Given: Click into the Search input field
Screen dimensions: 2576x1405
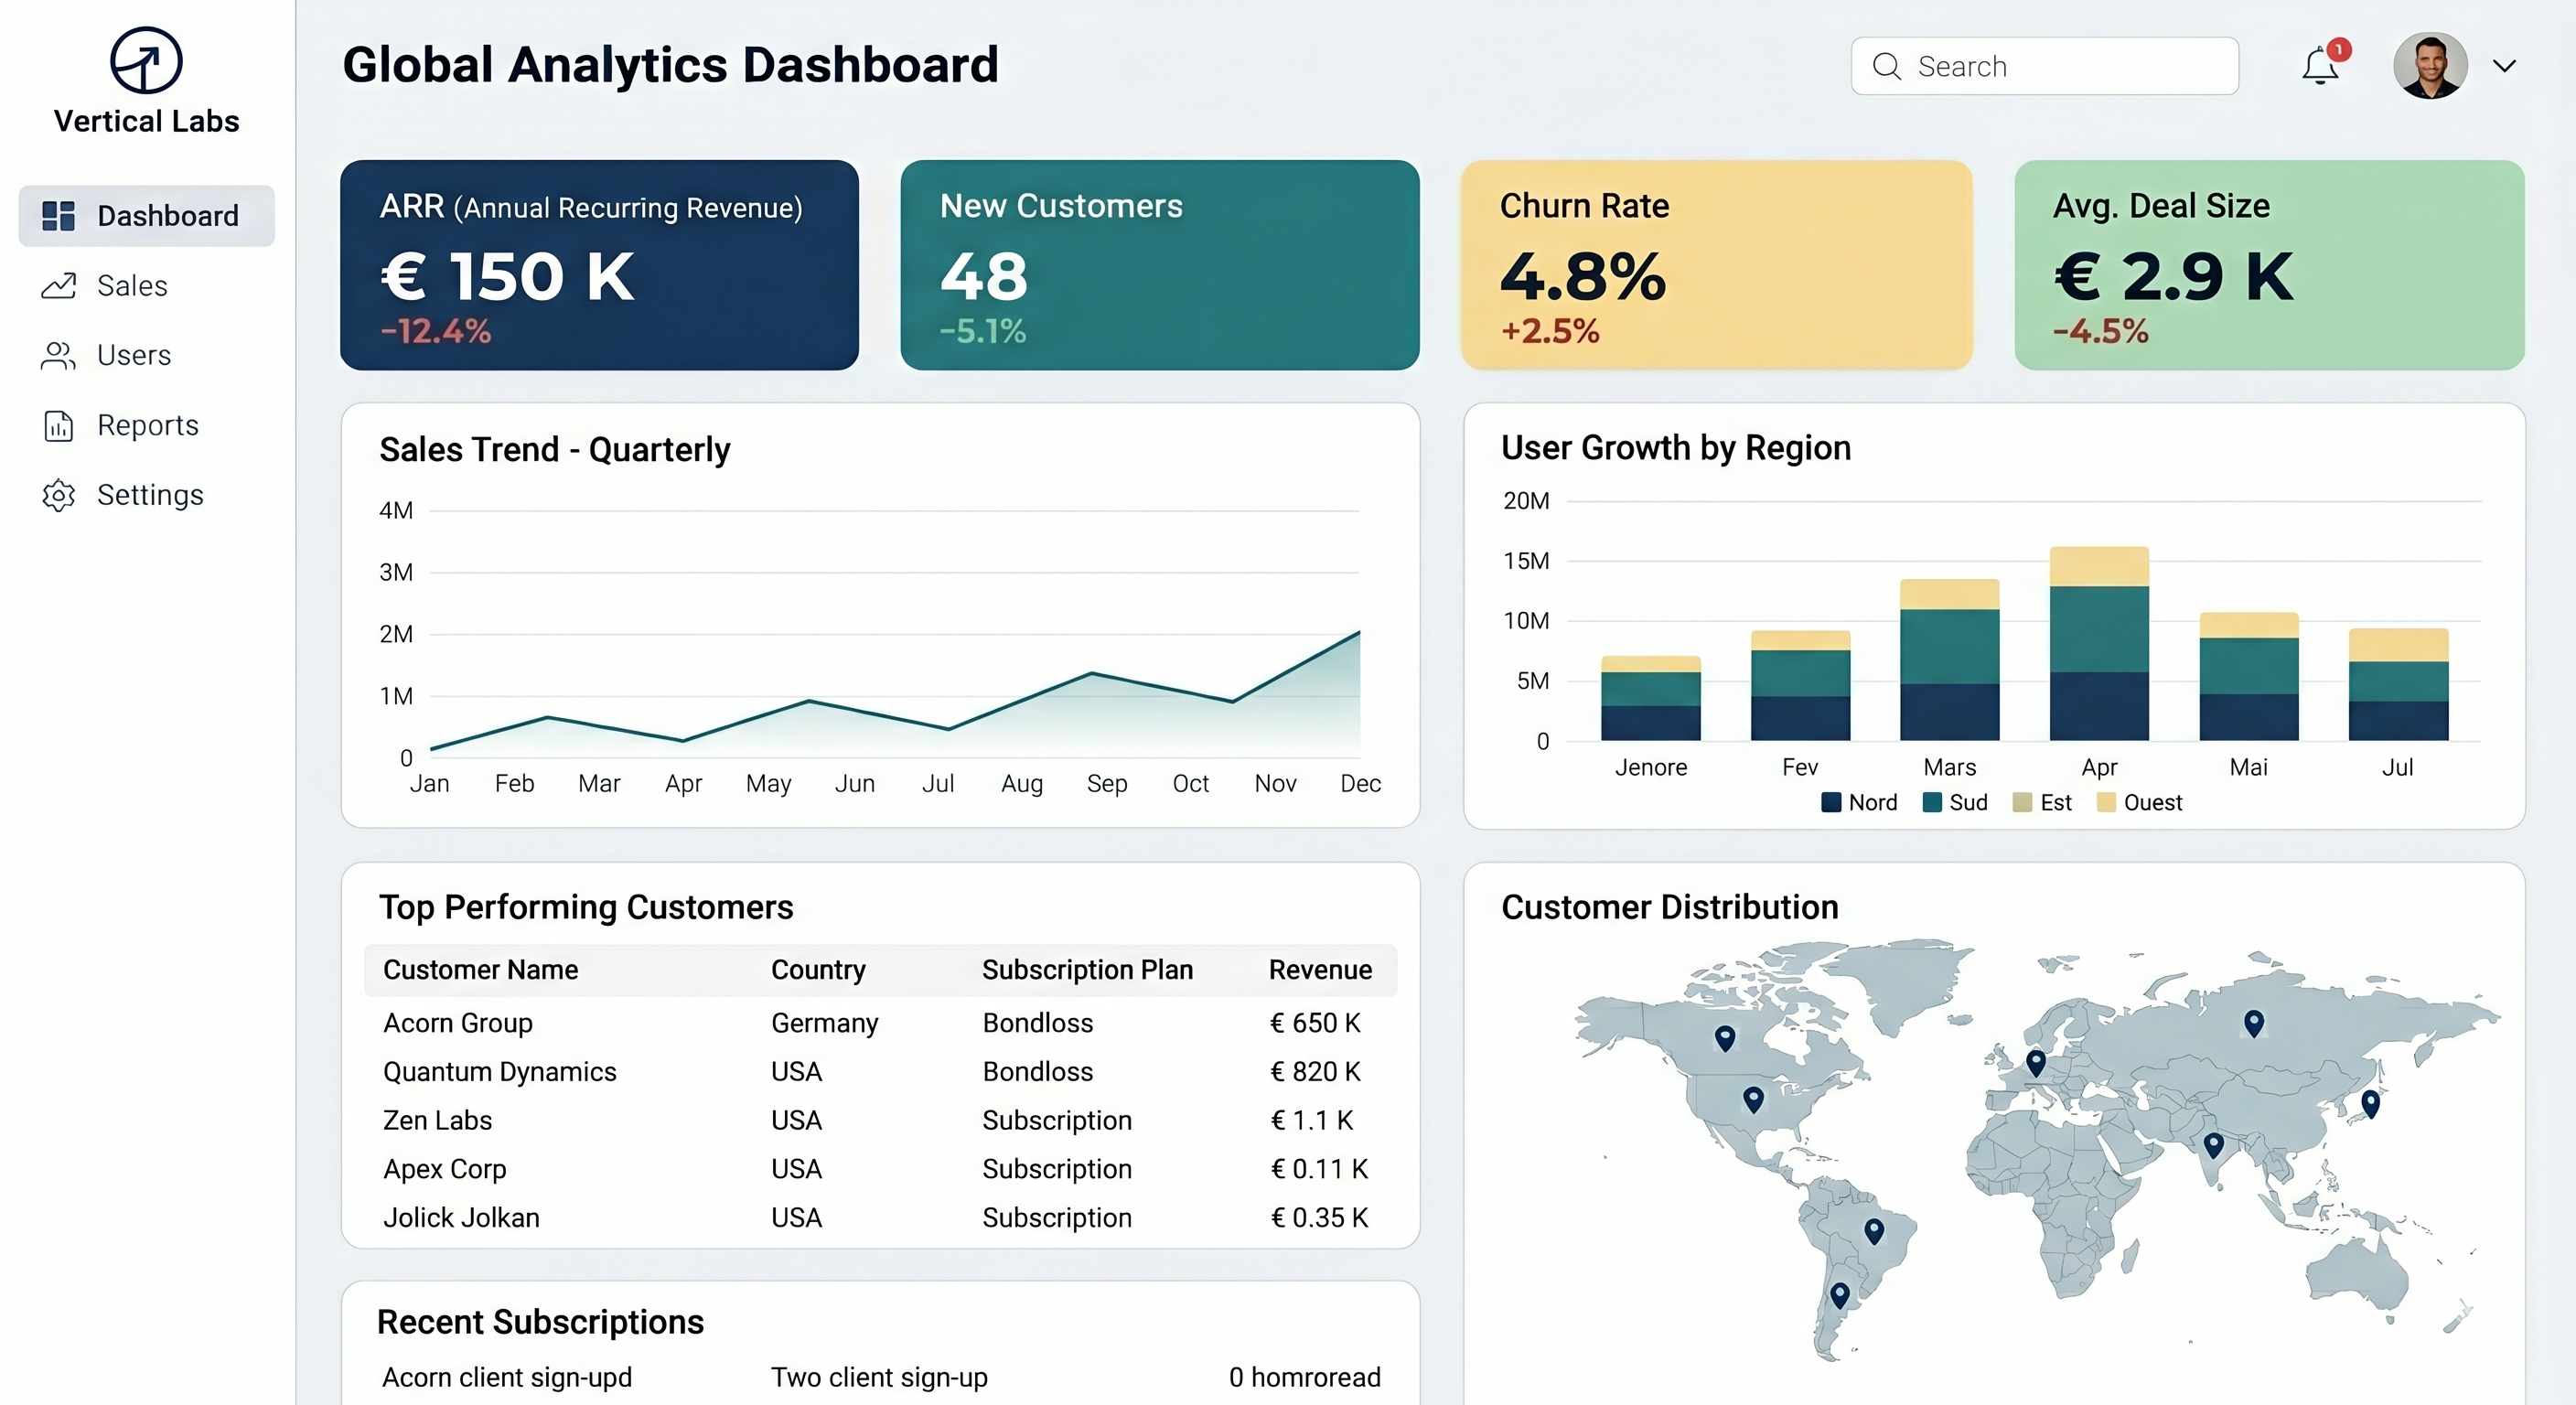Looking at the screenshot, I should pos(2060,66).
